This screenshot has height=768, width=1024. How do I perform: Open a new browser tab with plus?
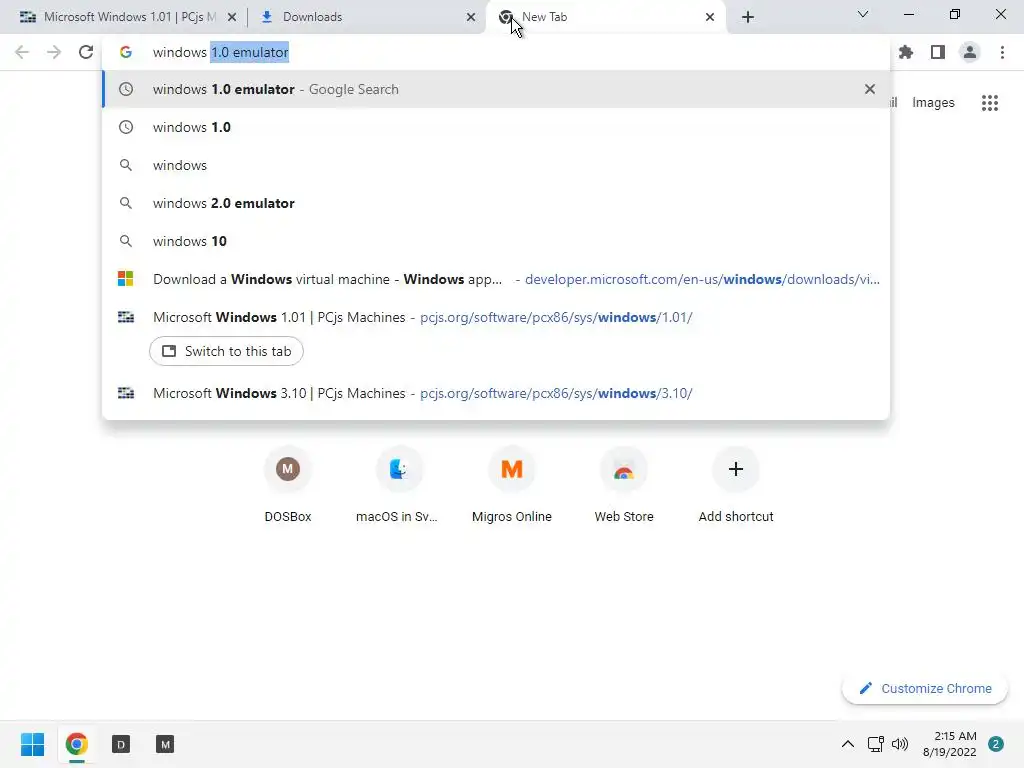coord(748,17)
